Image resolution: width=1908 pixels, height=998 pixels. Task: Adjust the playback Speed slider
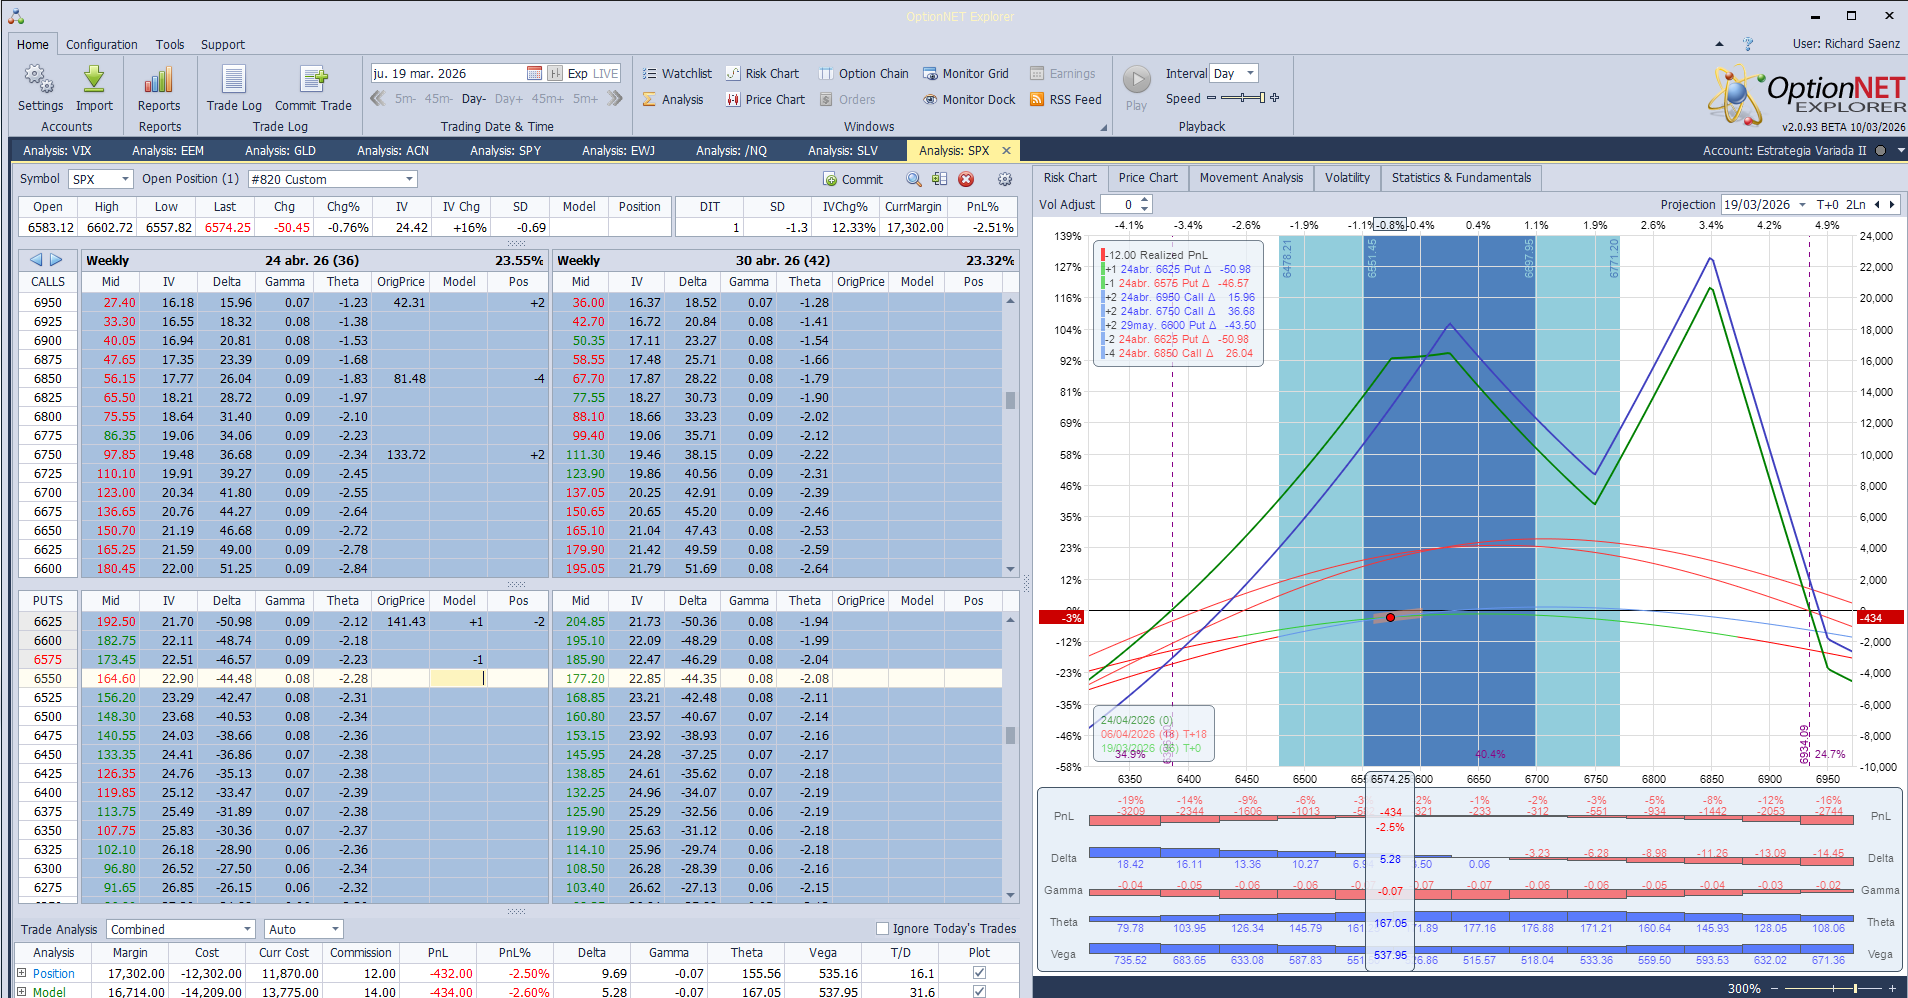[1242, 98]
